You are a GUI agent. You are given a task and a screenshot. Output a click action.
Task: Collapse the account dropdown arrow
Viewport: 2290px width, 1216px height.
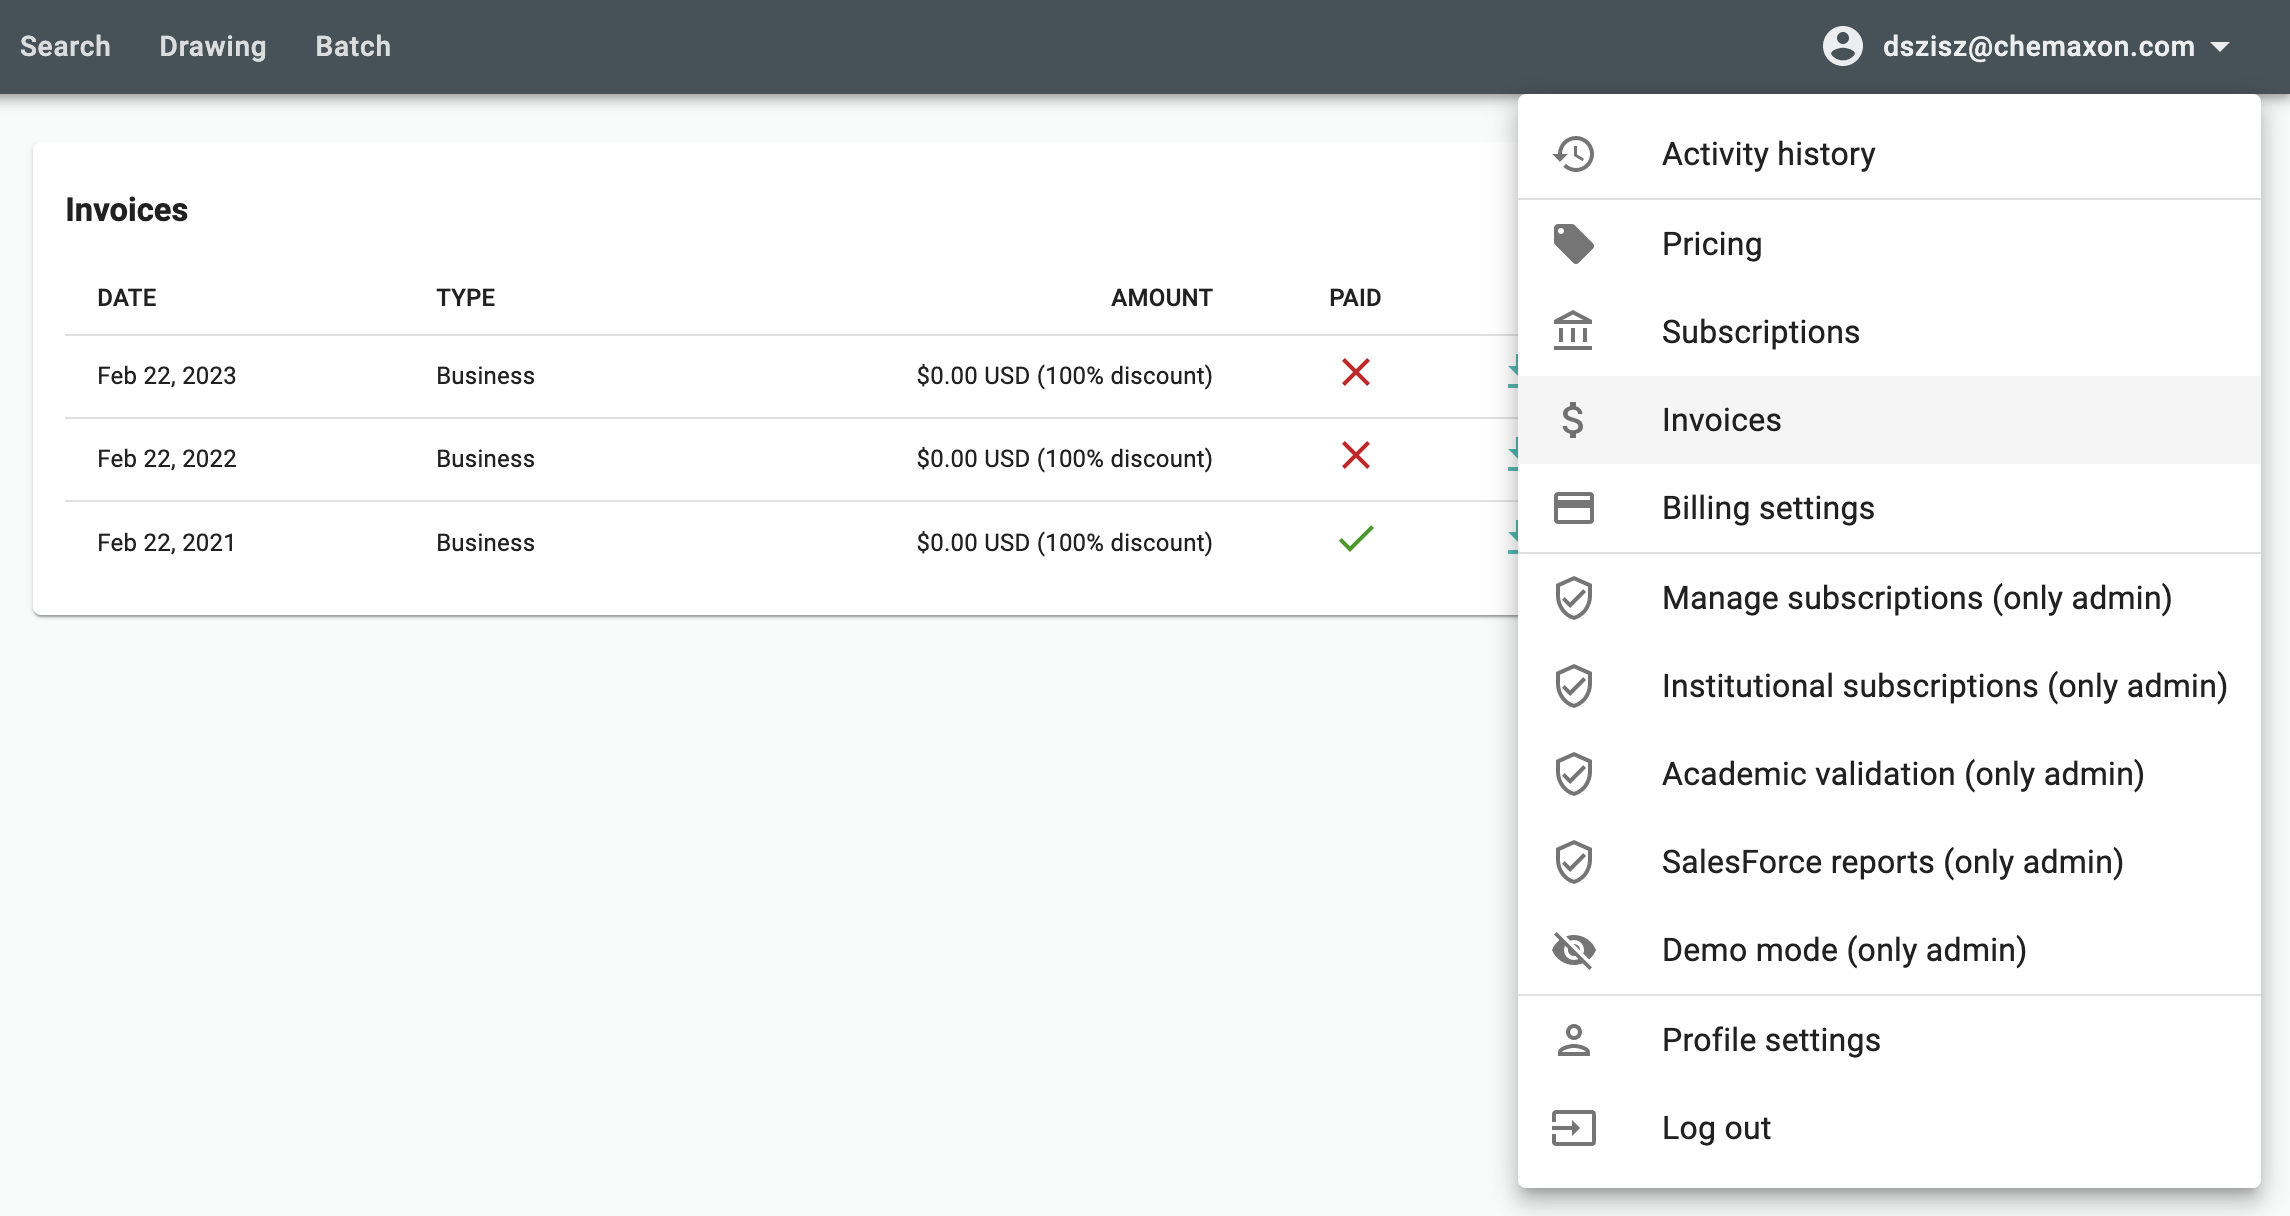coord(2220,47)
